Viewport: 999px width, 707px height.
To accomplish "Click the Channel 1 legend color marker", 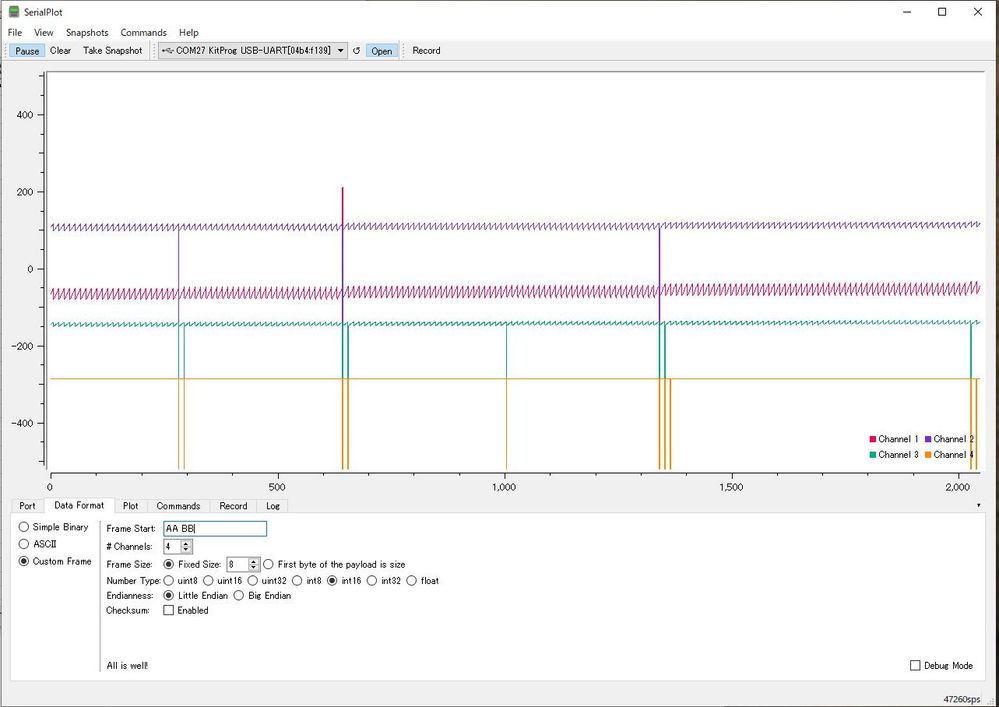I will pos(872,439).
